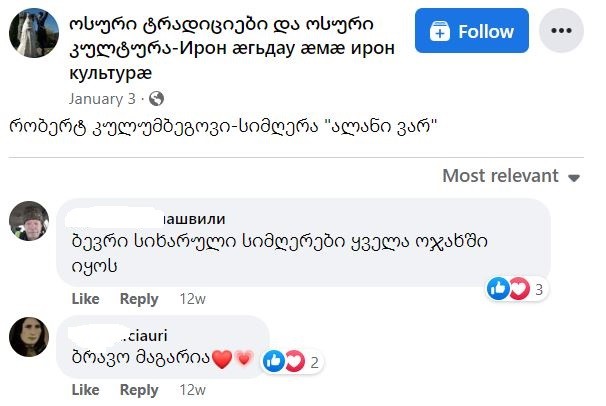Open the three-dots post options menu
This screenshot has width=606, height=406.
tap(560, 32)
